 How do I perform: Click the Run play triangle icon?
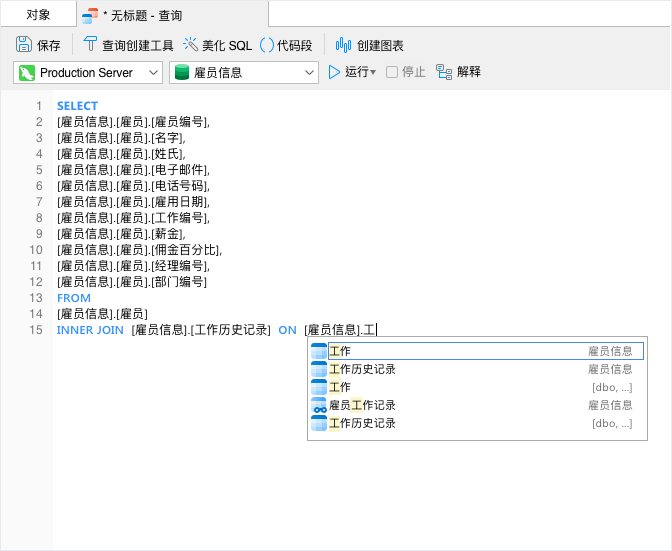(334, 72)
